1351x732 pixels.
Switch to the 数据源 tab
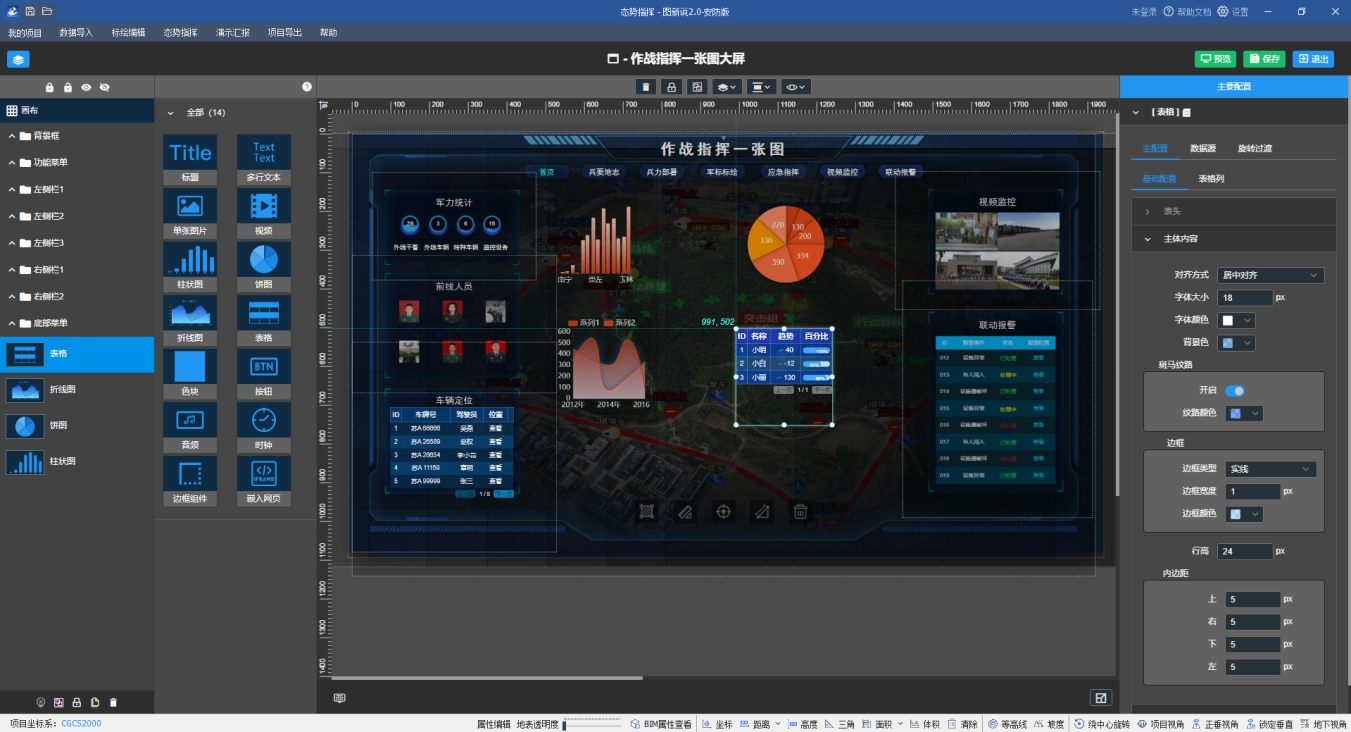[1202, 148]
